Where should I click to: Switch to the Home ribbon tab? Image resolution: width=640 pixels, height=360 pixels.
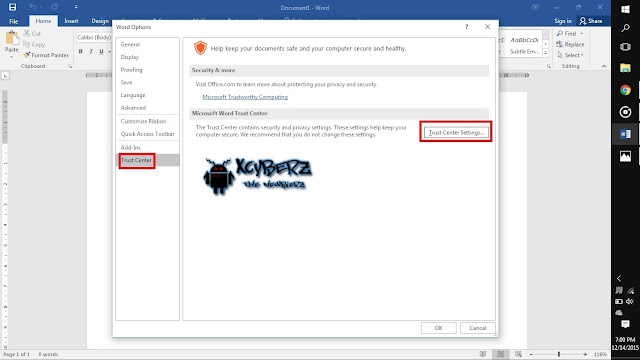click(43, 21)
